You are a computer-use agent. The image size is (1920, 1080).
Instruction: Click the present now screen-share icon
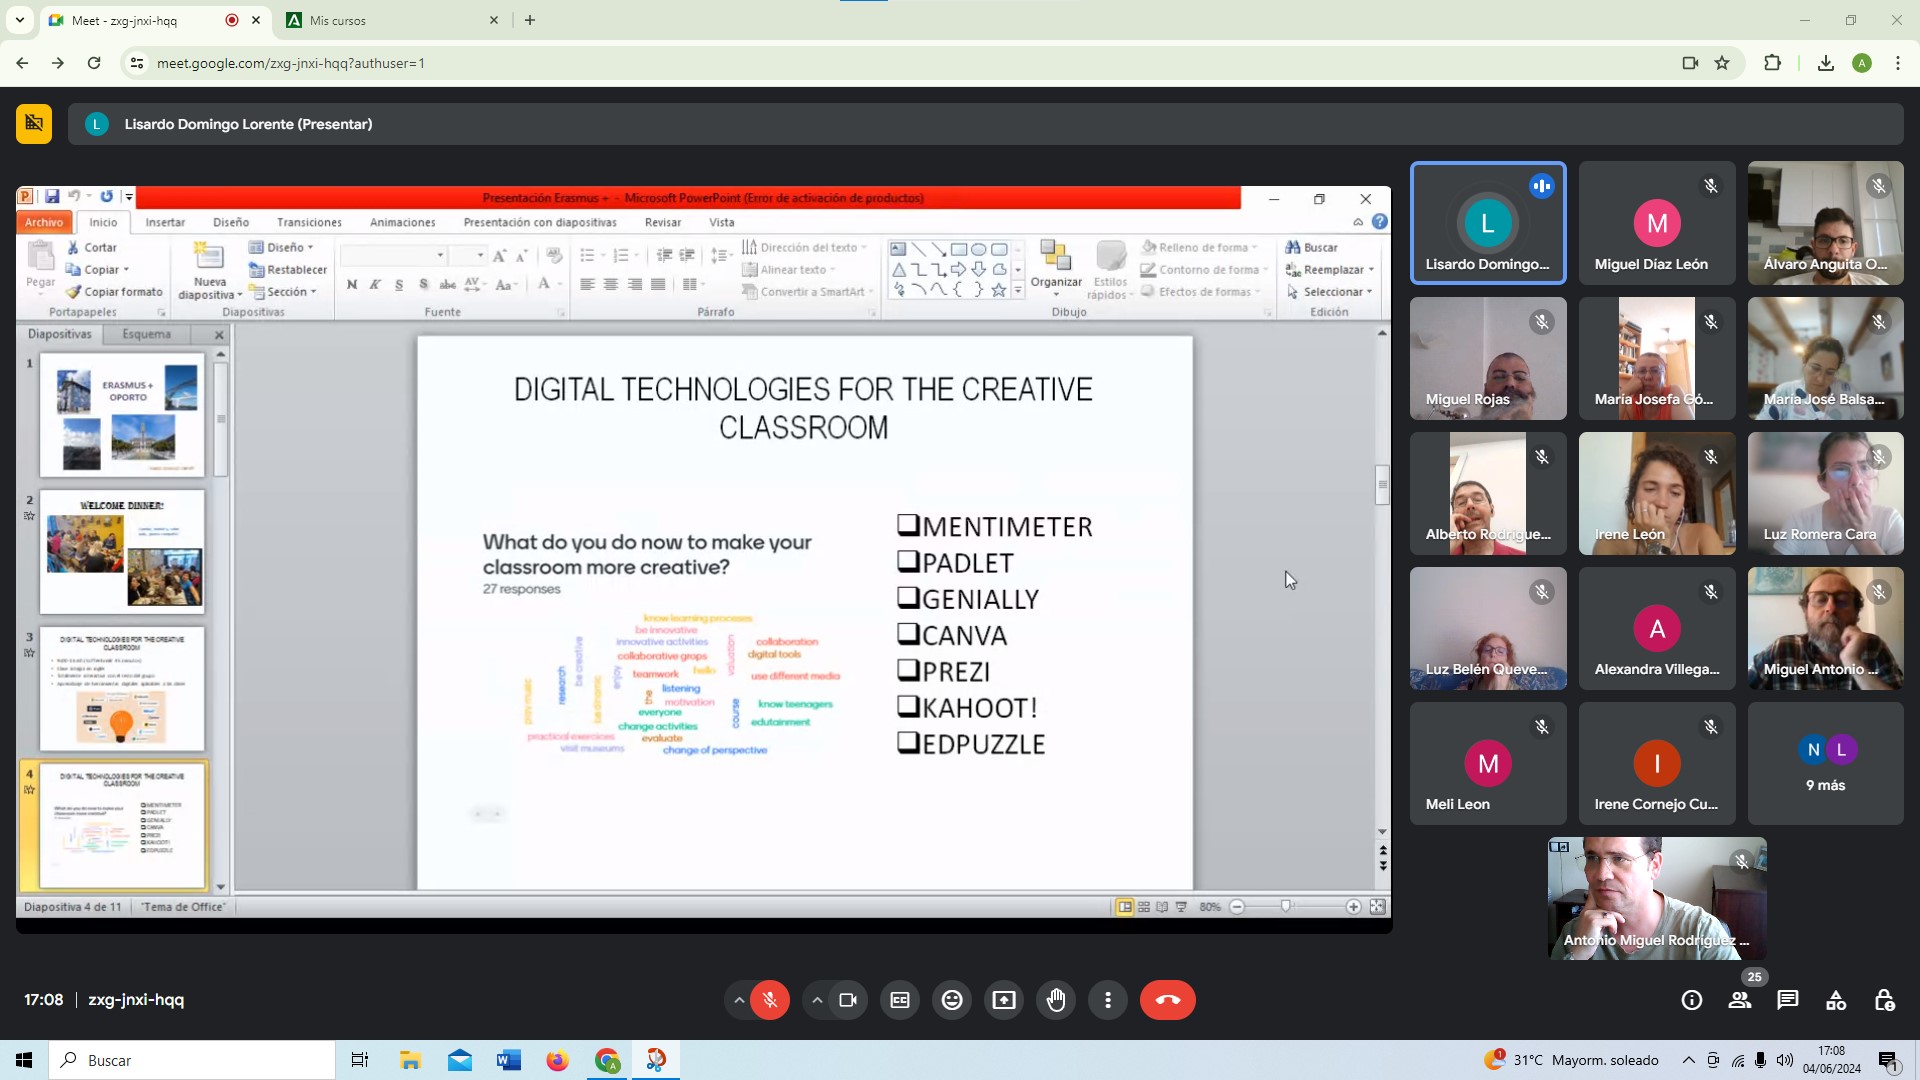pos(1004,1000)
